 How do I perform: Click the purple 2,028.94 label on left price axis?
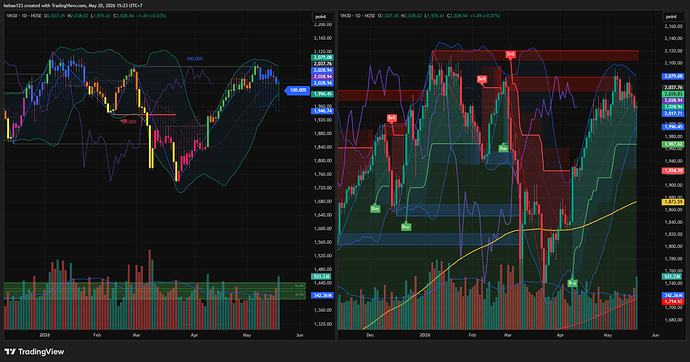click(323, 77)
